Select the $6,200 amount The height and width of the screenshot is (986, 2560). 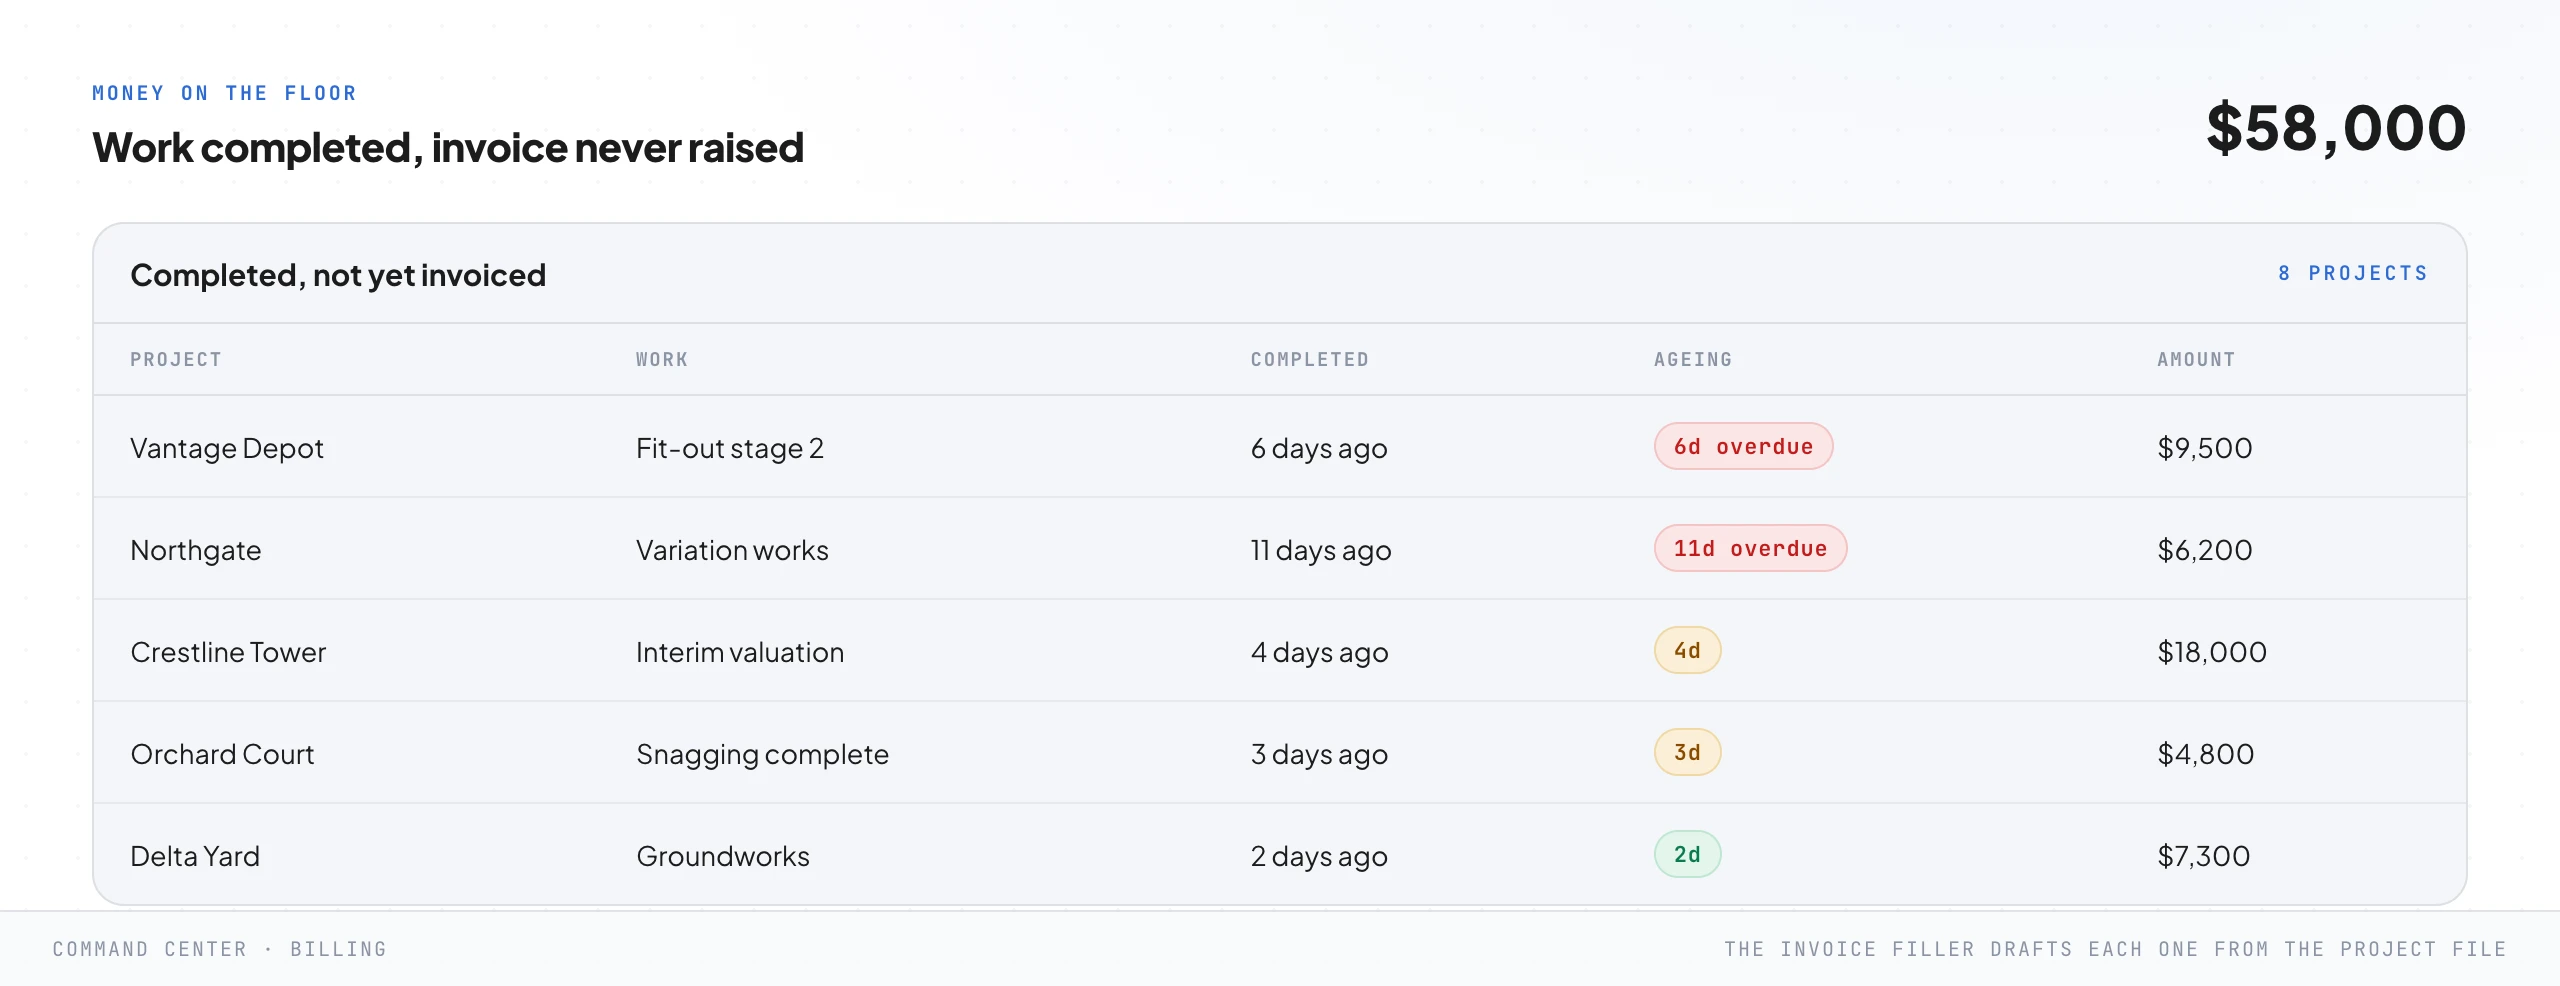pos(2205,550)
